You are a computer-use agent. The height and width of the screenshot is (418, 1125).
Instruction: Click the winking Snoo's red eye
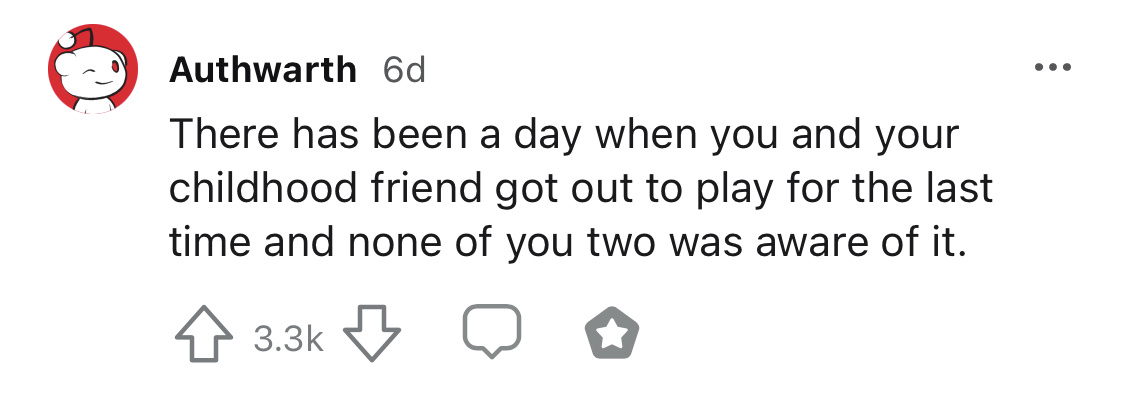tap(114, 69)
